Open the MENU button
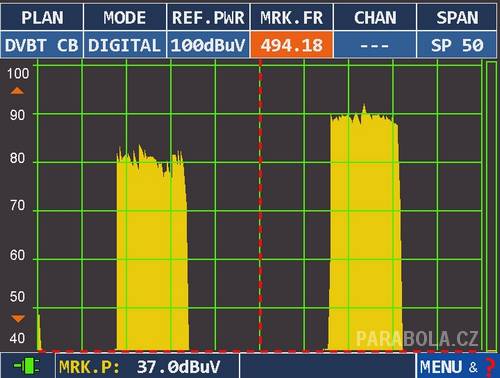This screenshot has height=378, width=500. point(449,367)
